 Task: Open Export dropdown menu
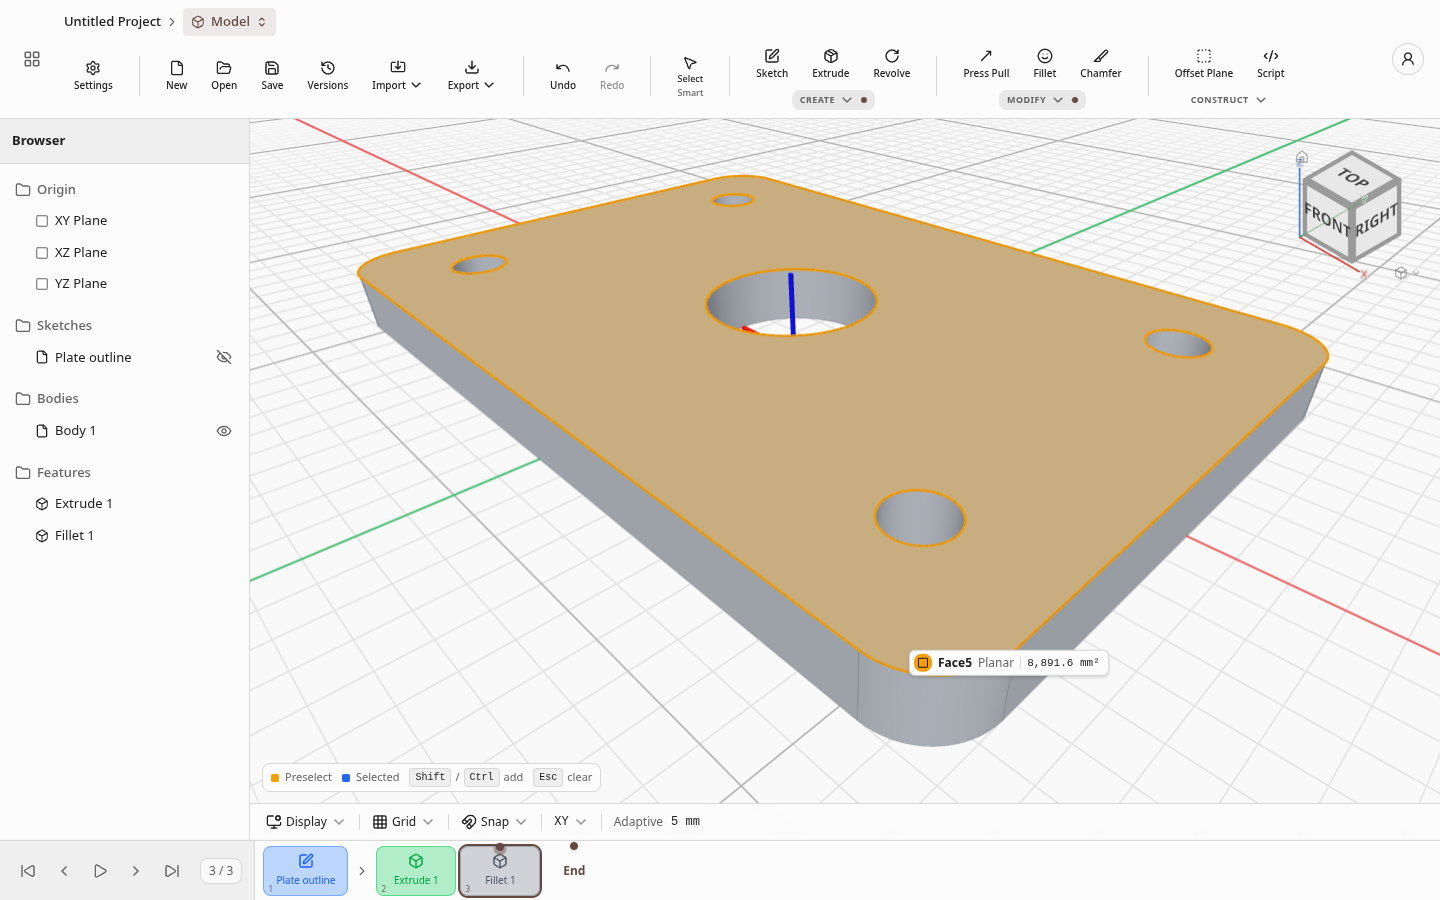coord(471,75)
